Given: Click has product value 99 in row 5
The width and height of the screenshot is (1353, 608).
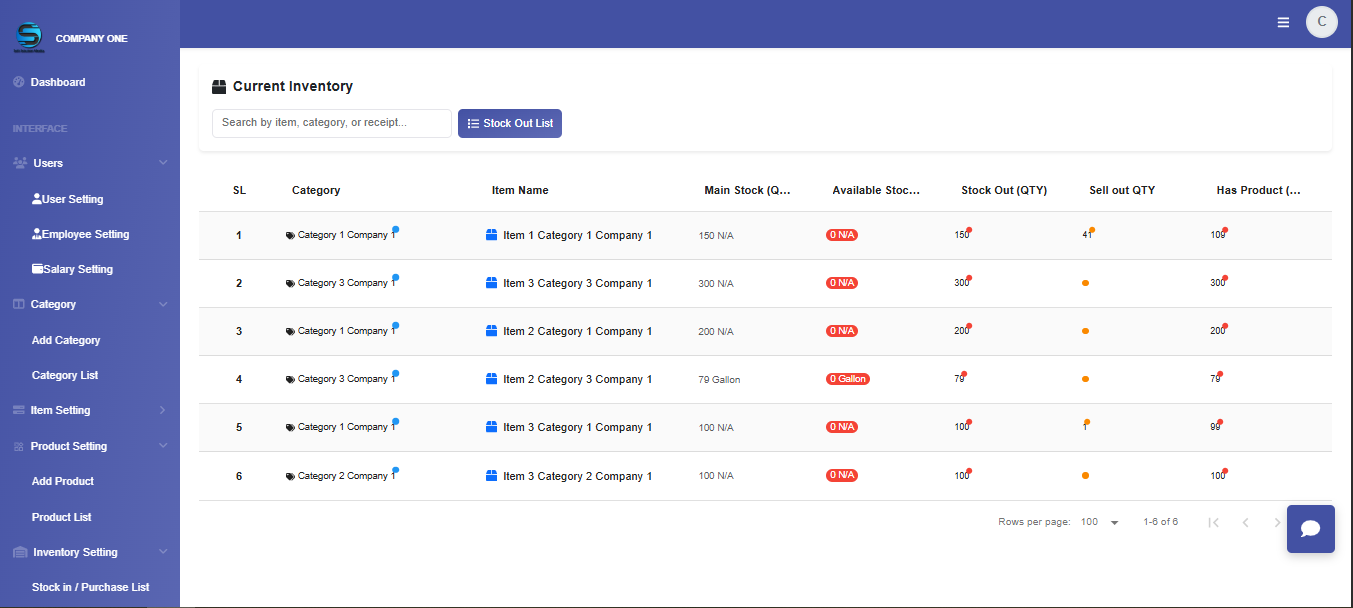Looking at the screenshot, I should pos(1215,427).
